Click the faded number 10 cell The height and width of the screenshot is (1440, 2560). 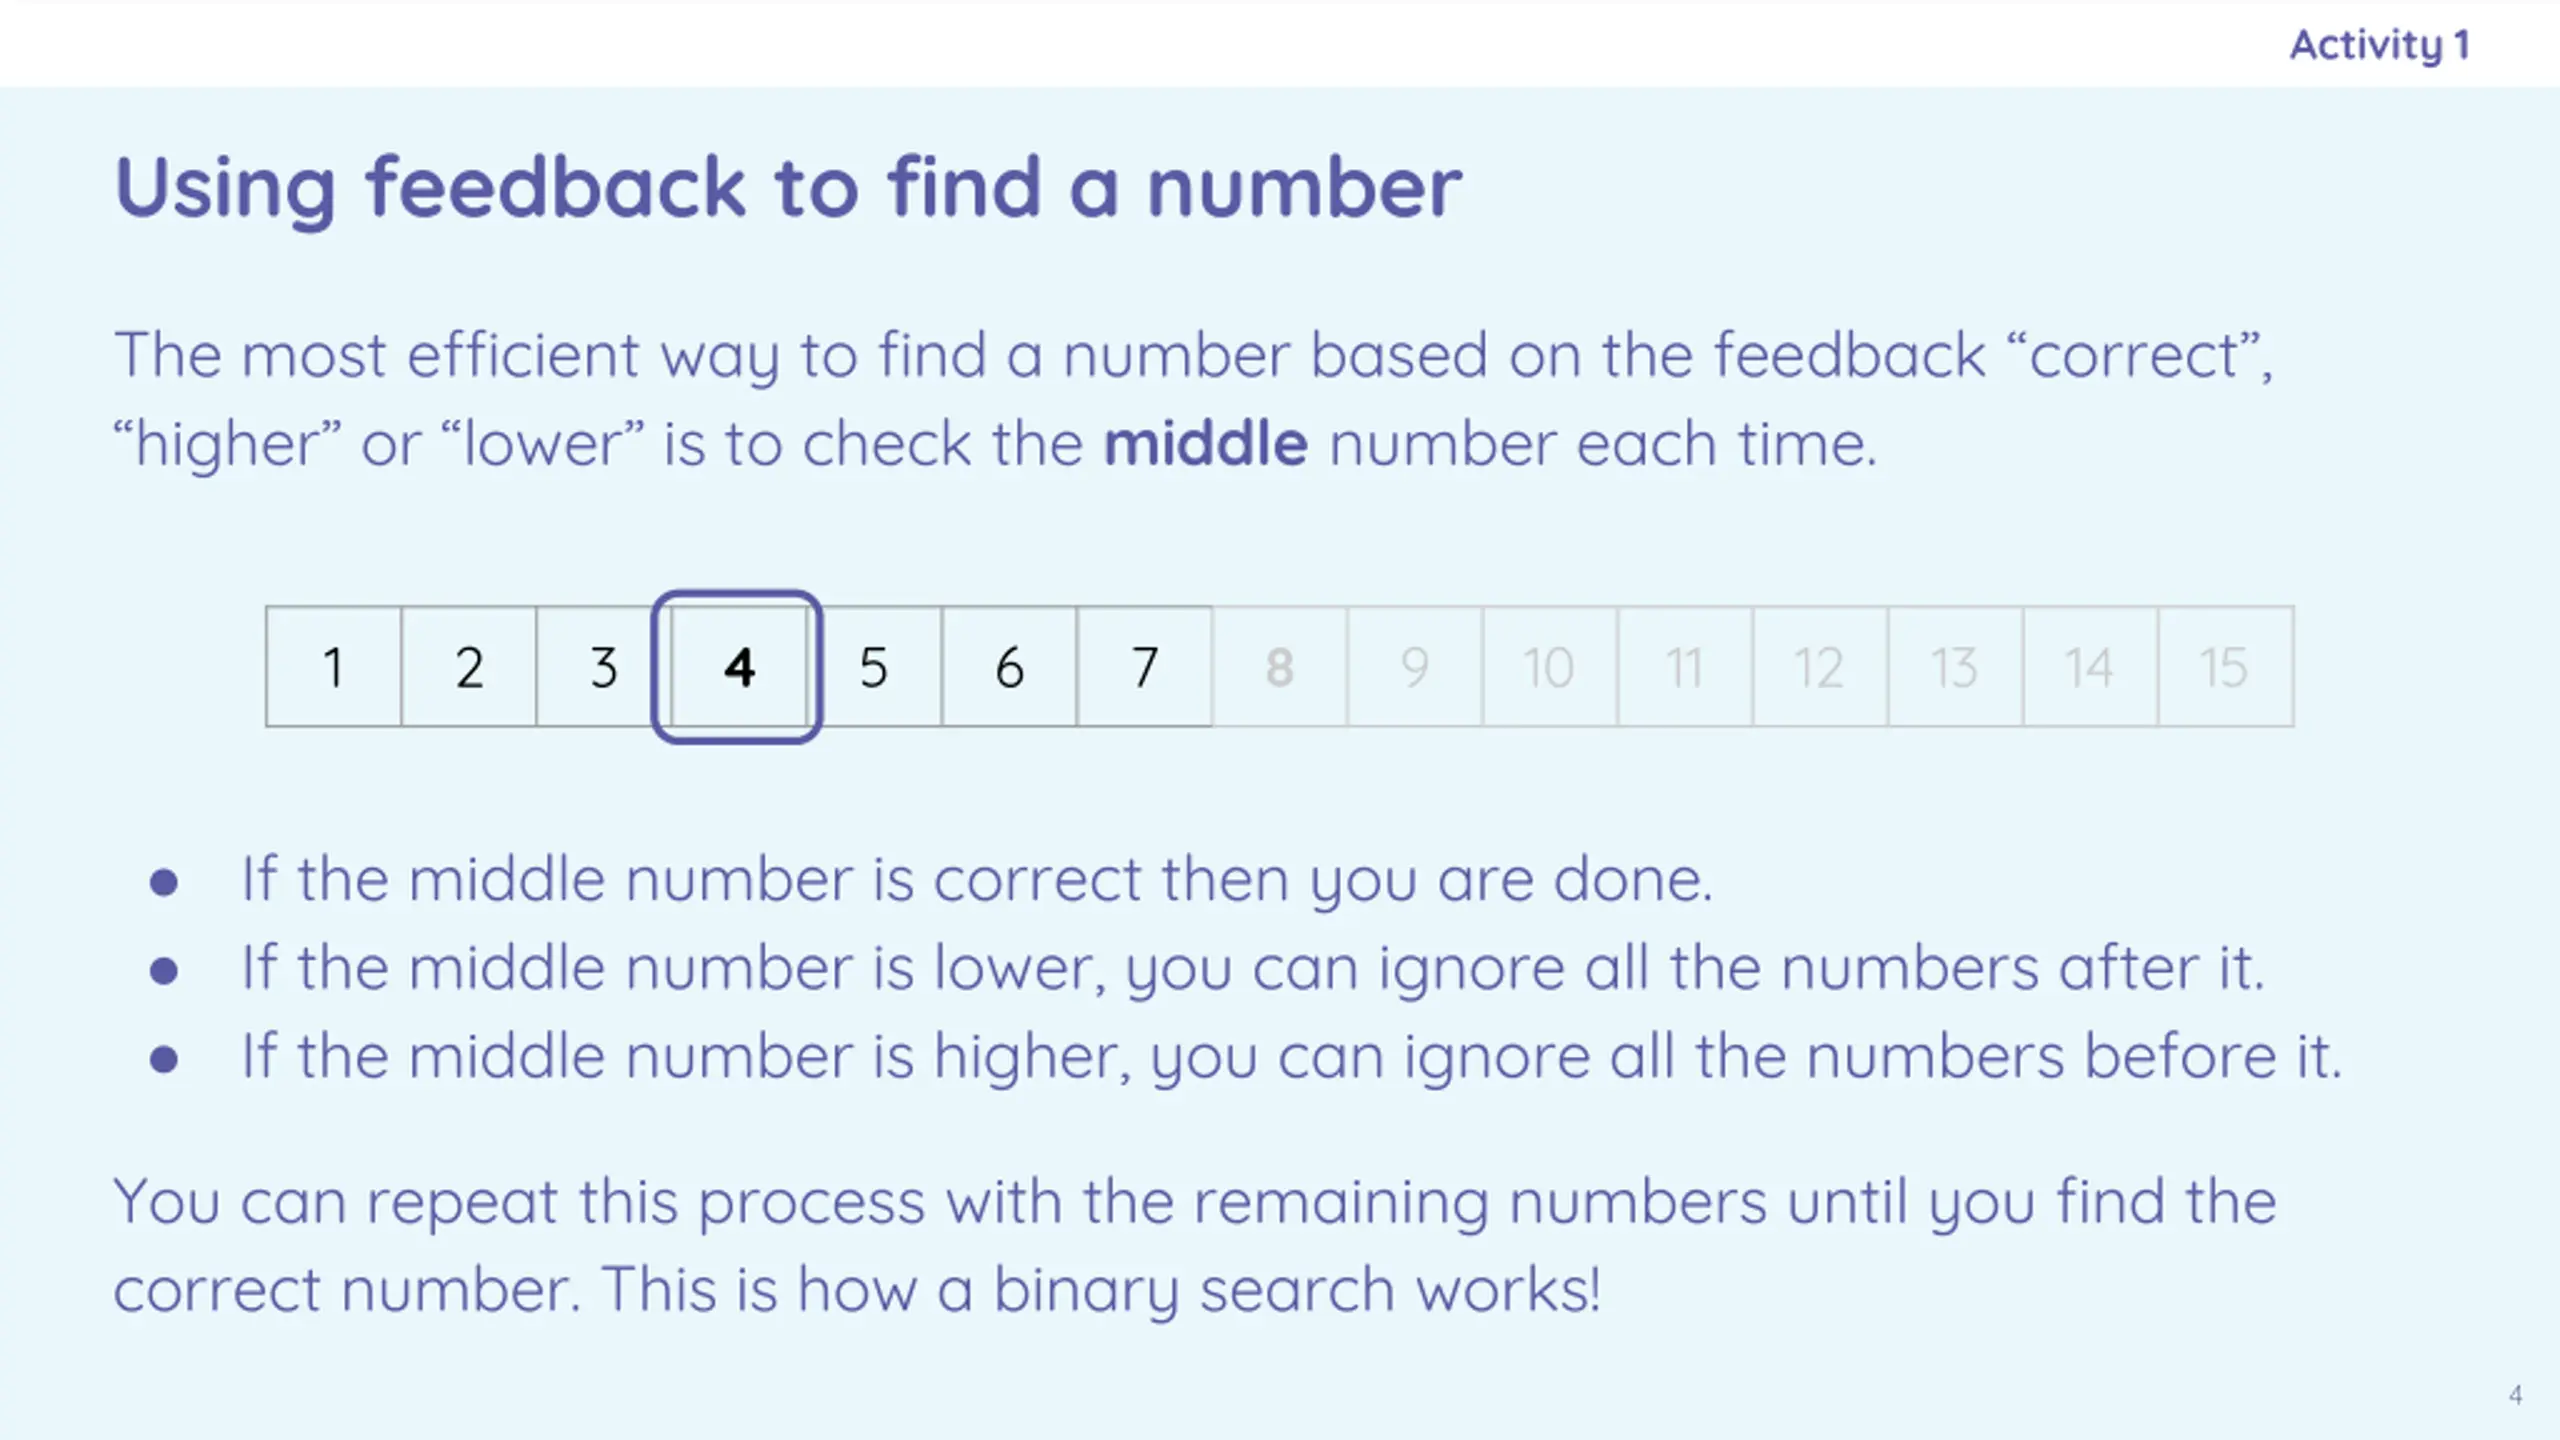click(x=1549, y=666)
